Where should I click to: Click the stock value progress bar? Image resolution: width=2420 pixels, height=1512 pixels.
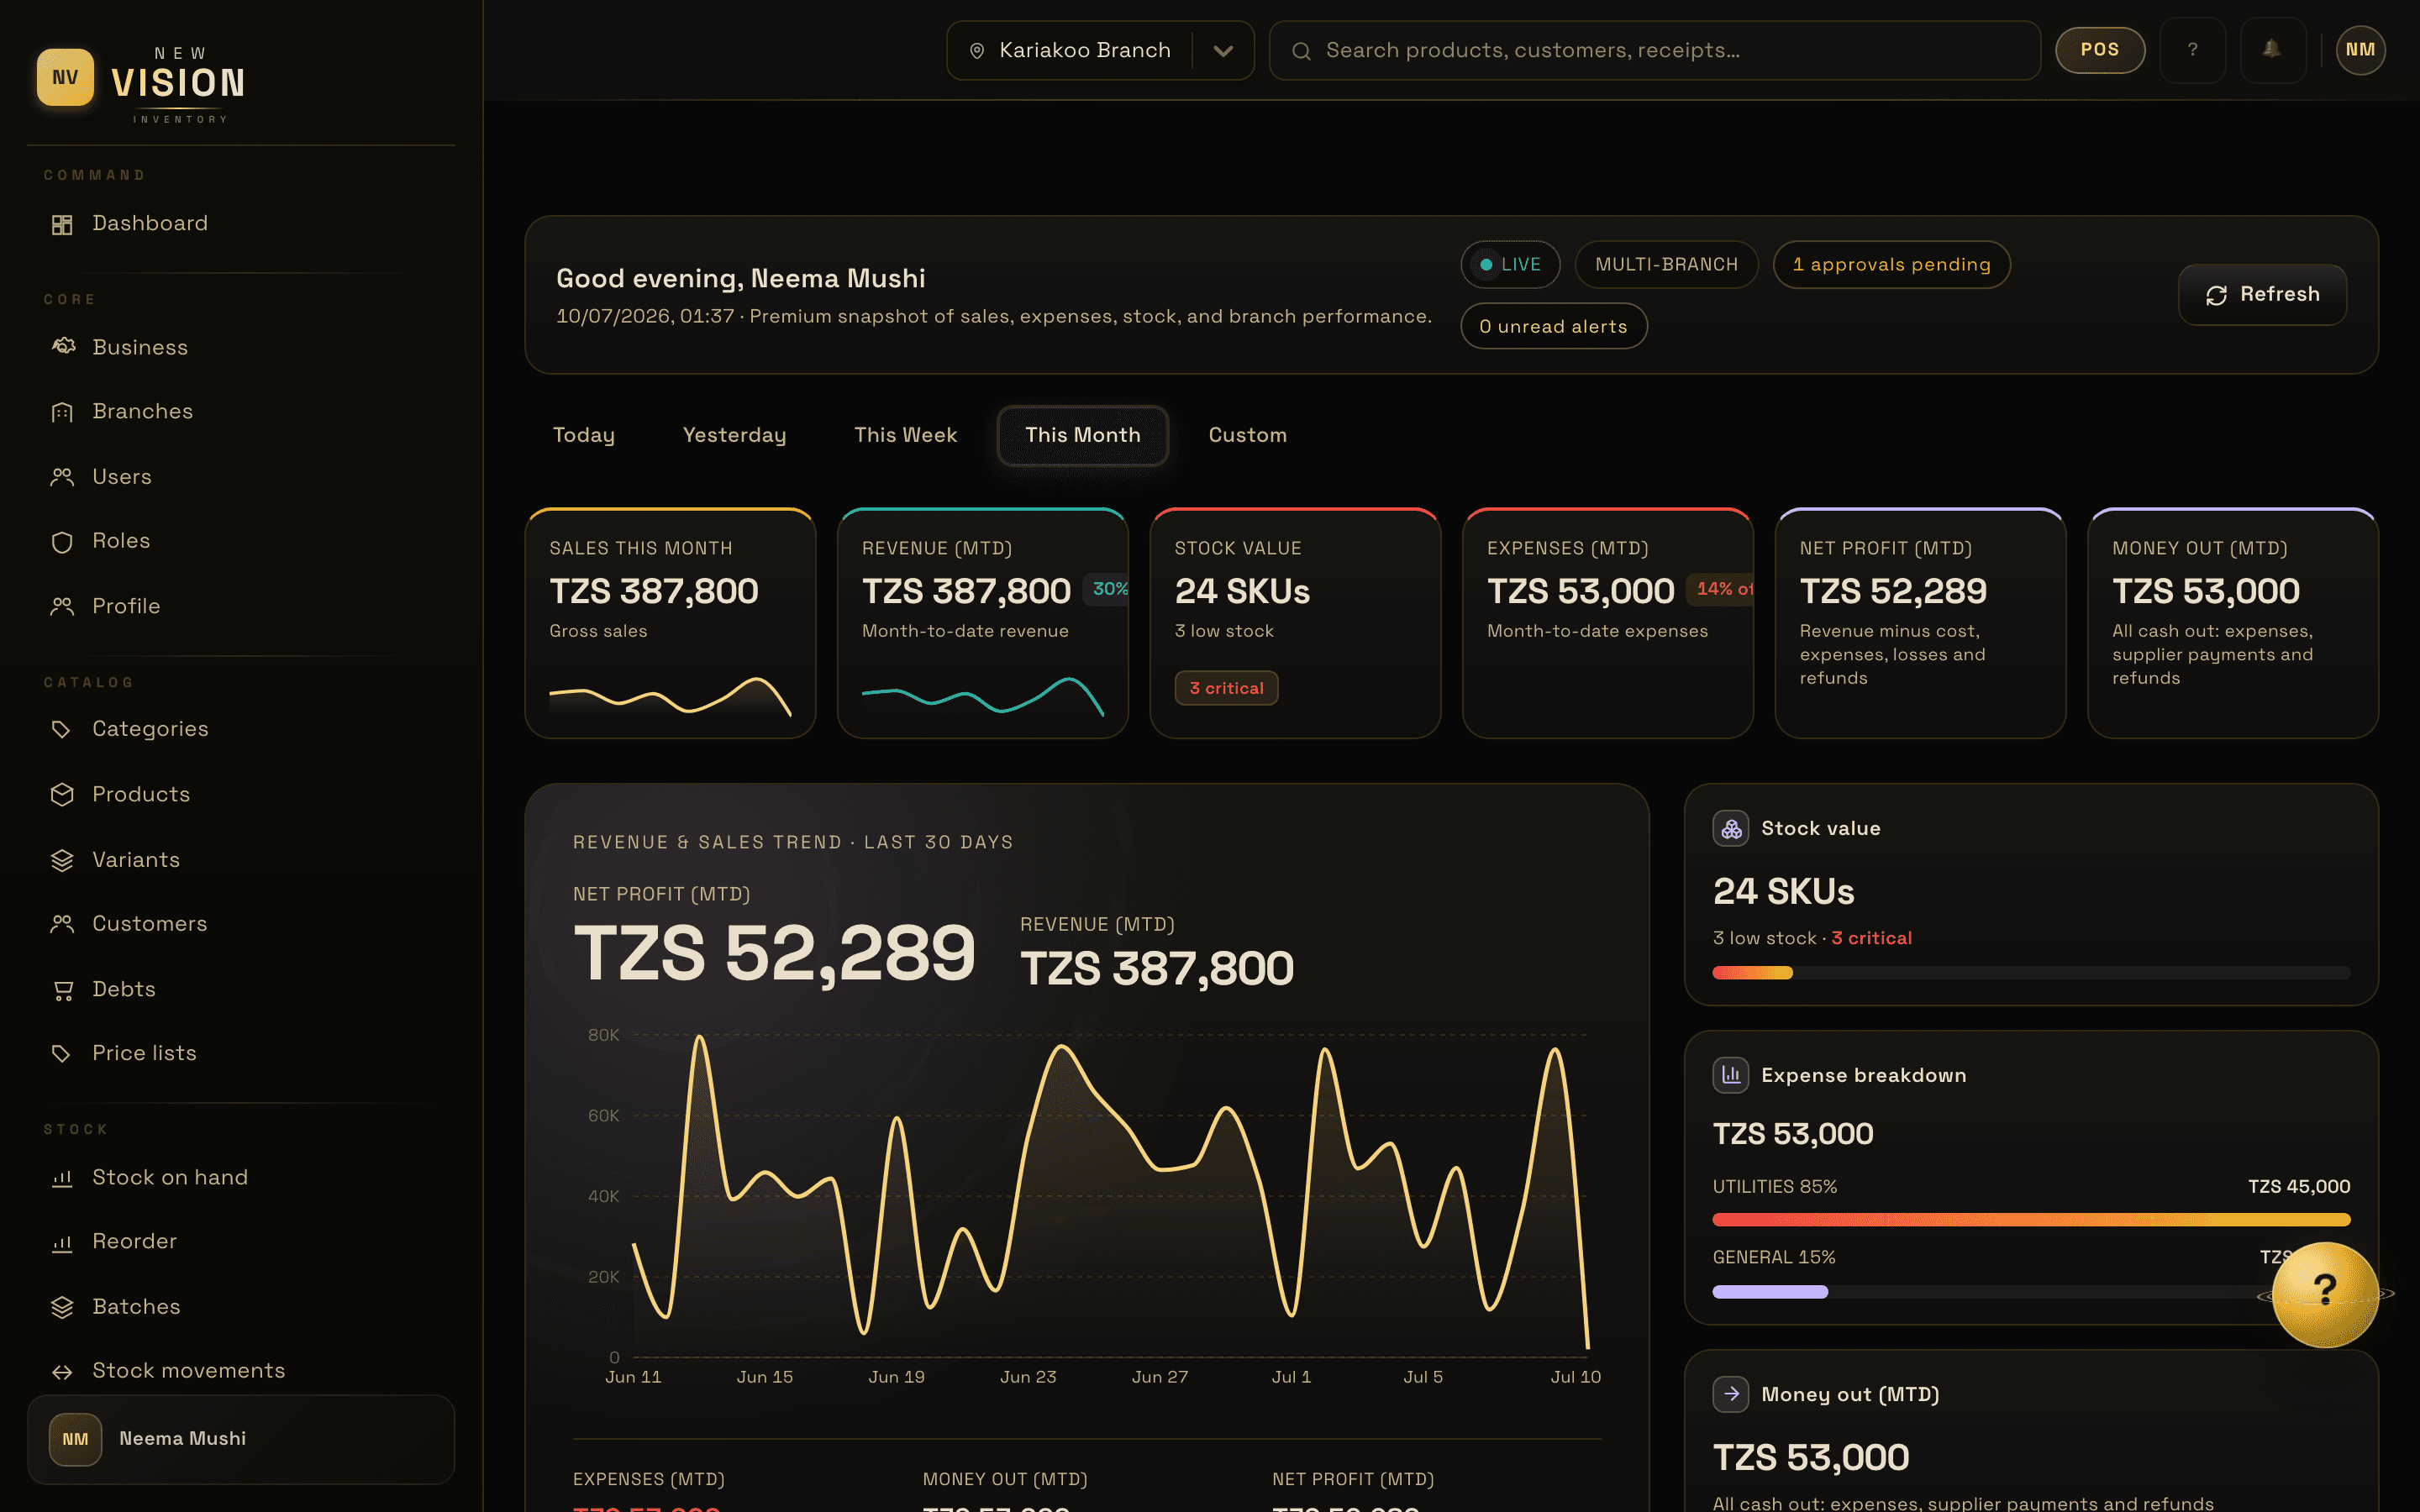coord(2031,973)
